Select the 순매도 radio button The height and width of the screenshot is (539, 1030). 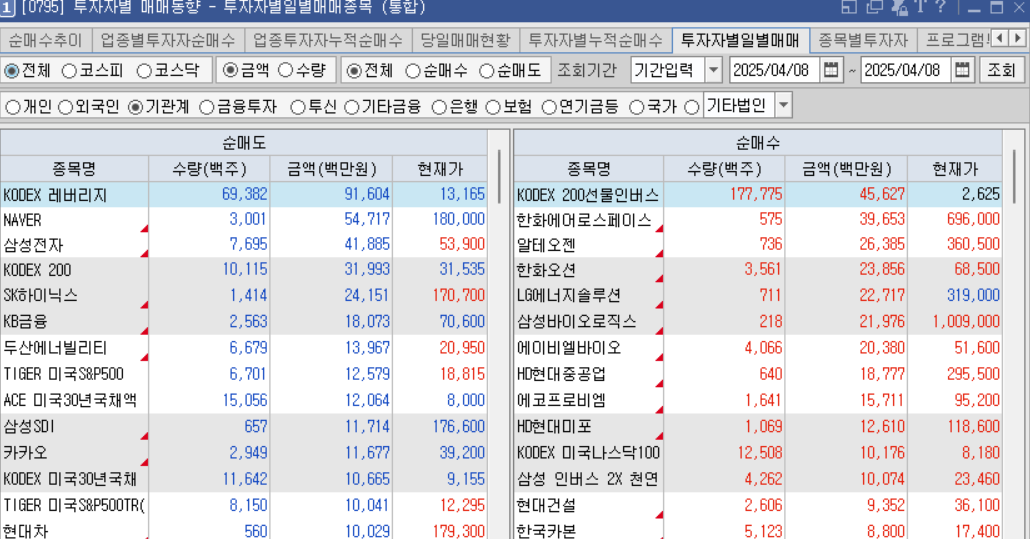point(486,71)
